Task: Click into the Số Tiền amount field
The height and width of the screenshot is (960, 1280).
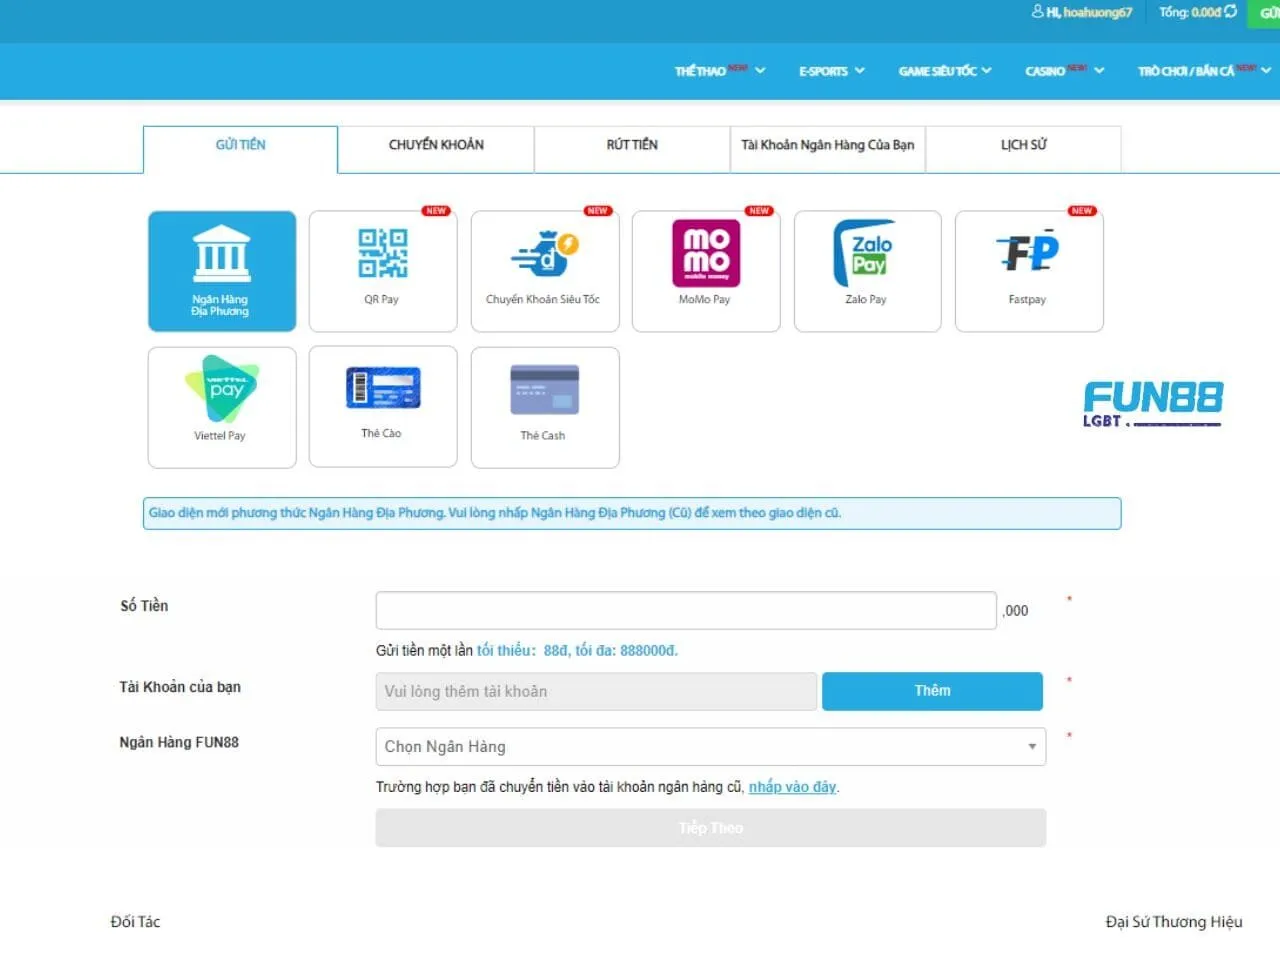Action: coord(686,611)
